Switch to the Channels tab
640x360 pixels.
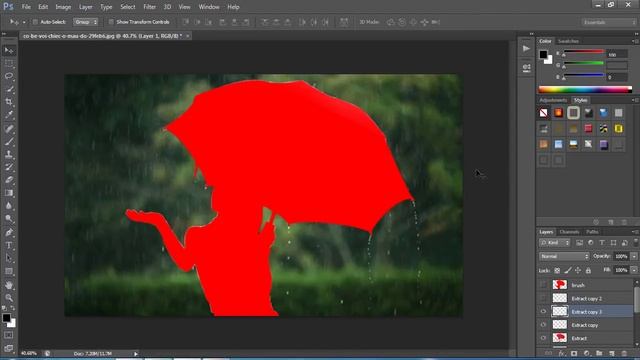point(569,232)
